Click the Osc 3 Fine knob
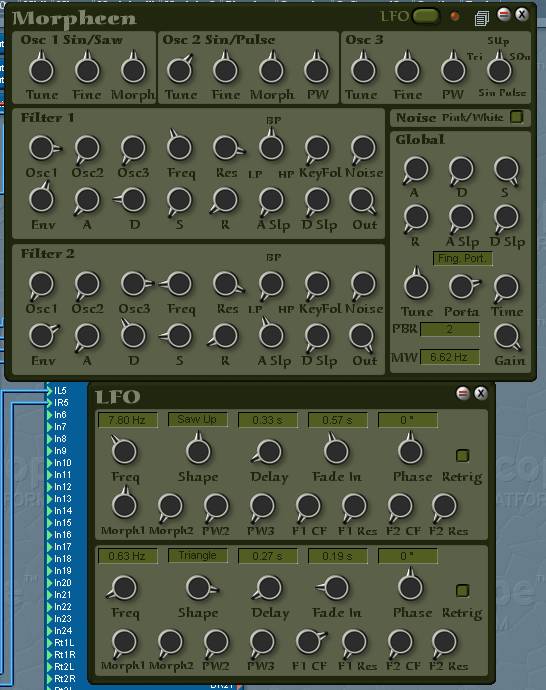 407,70
